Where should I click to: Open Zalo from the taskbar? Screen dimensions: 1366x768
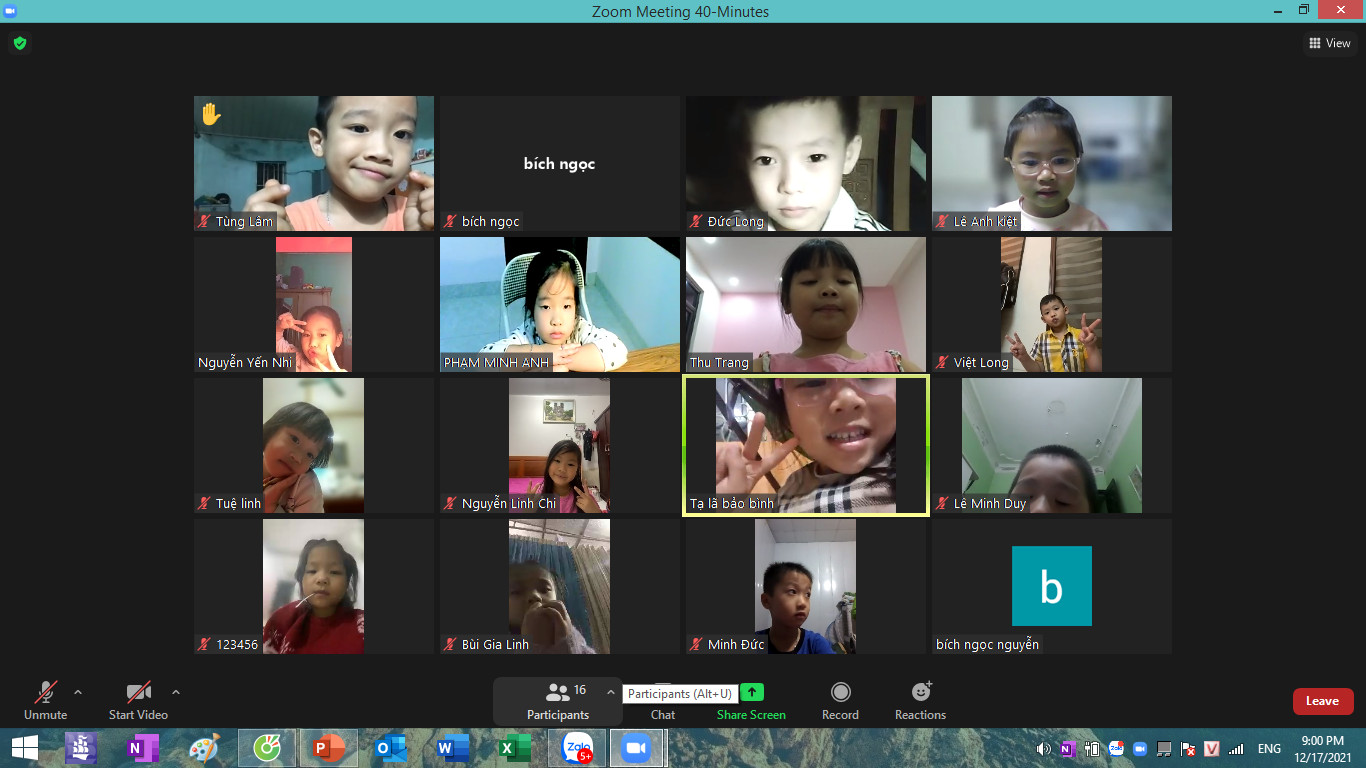pos(578,748)
